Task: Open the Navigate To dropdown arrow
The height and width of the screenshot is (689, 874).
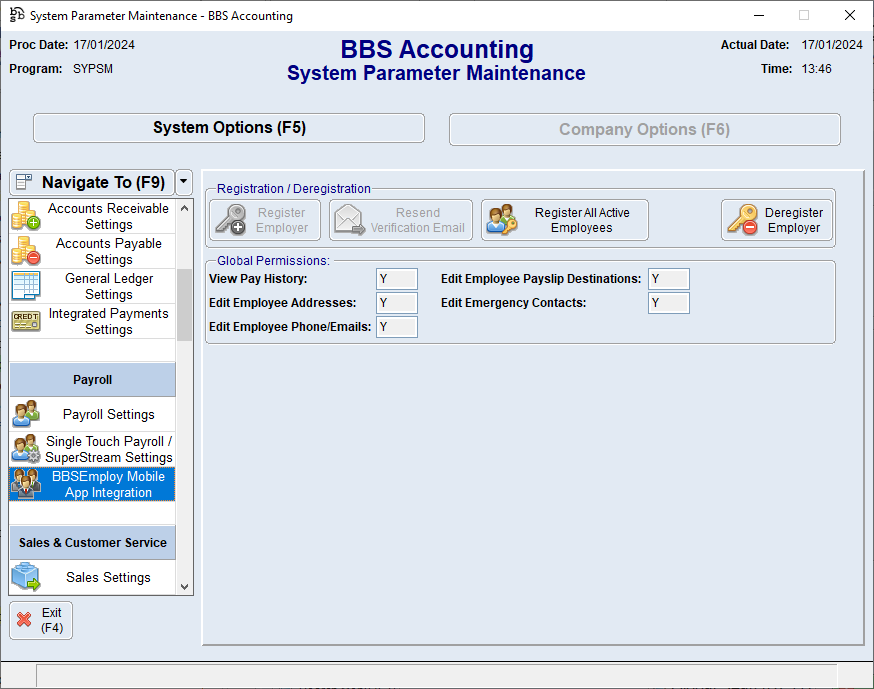Action: point(184,182)
